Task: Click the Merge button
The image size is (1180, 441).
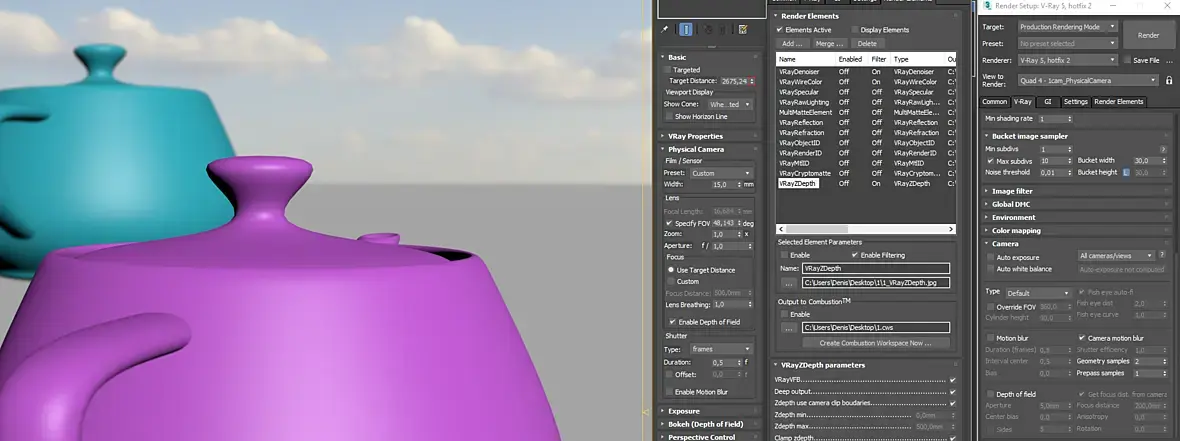Action: (x=829, y=44)
